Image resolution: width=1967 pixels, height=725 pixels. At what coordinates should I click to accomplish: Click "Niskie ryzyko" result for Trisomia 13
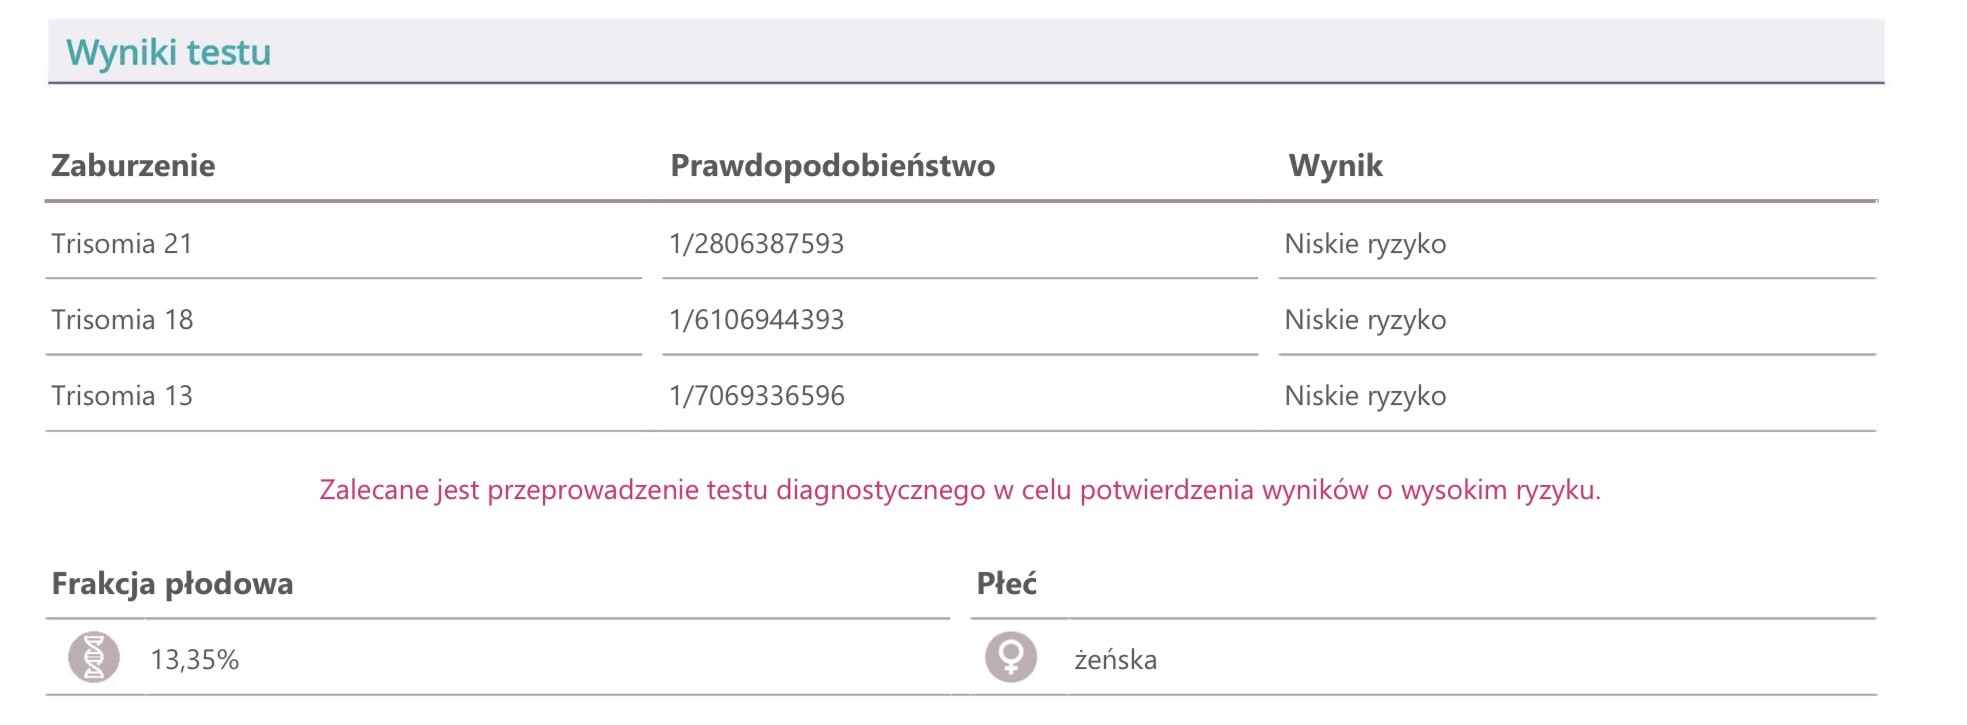point(1365,396)
